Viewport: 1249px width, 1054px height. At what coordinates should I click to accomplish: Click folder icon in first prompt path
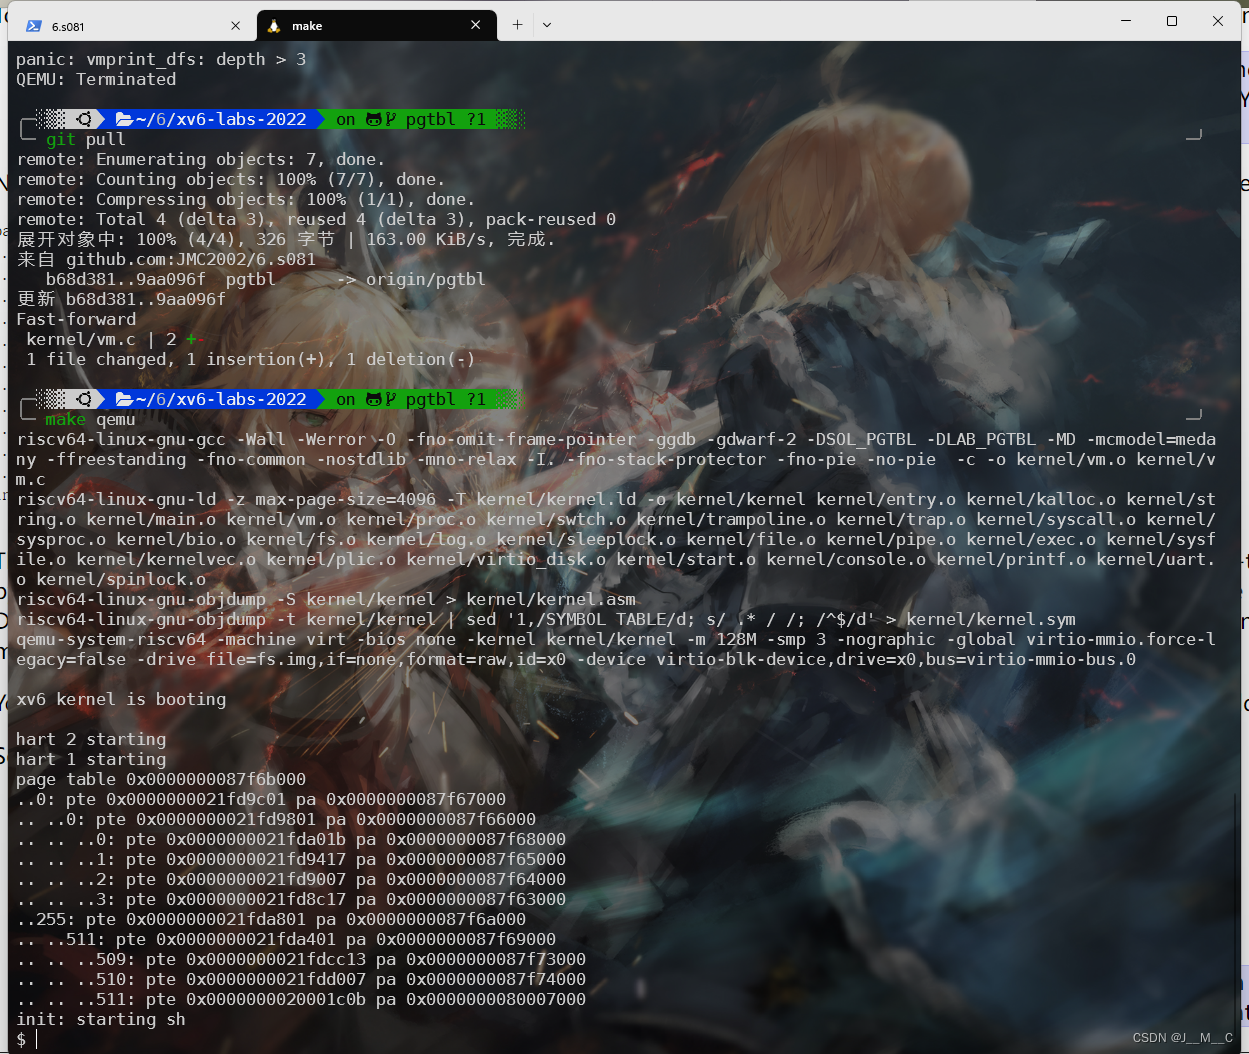click(125, 119)
